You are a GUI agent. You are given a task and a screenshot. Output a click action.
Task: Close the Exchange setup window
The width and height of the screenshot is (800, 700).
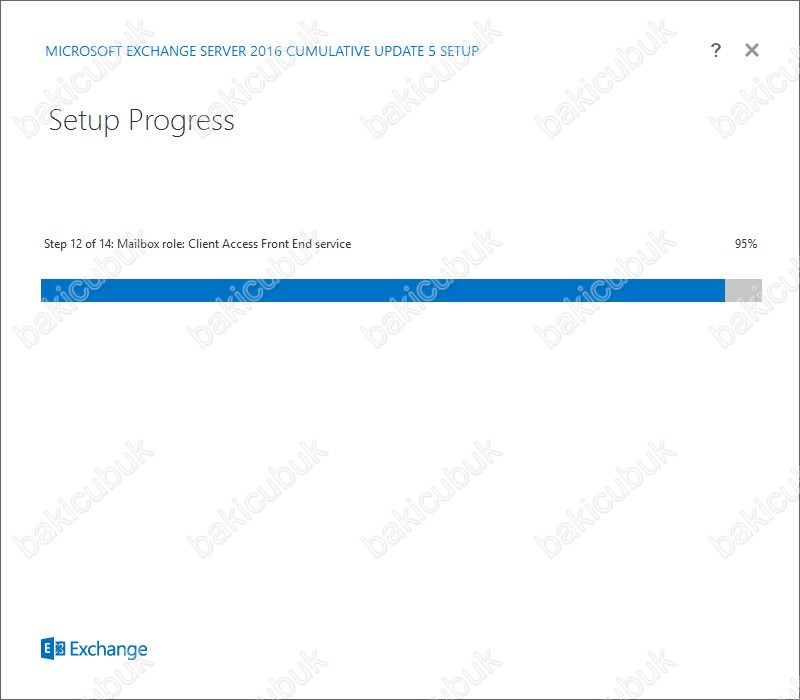(x=752, y=50)
